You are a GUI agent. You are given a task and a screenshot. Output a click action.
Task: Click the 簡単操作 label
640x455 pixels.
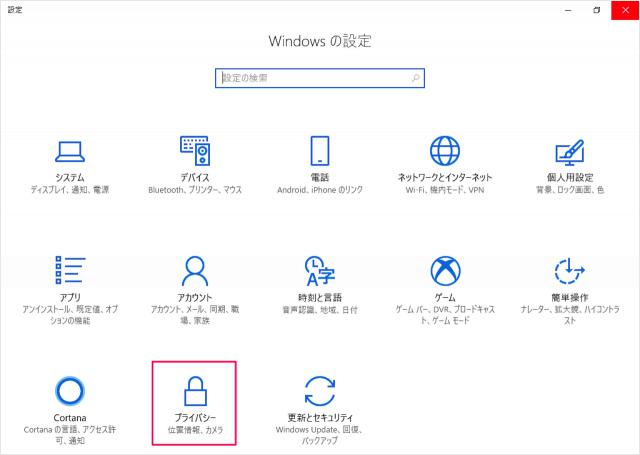pyautogui.click(x=570, y=297)
